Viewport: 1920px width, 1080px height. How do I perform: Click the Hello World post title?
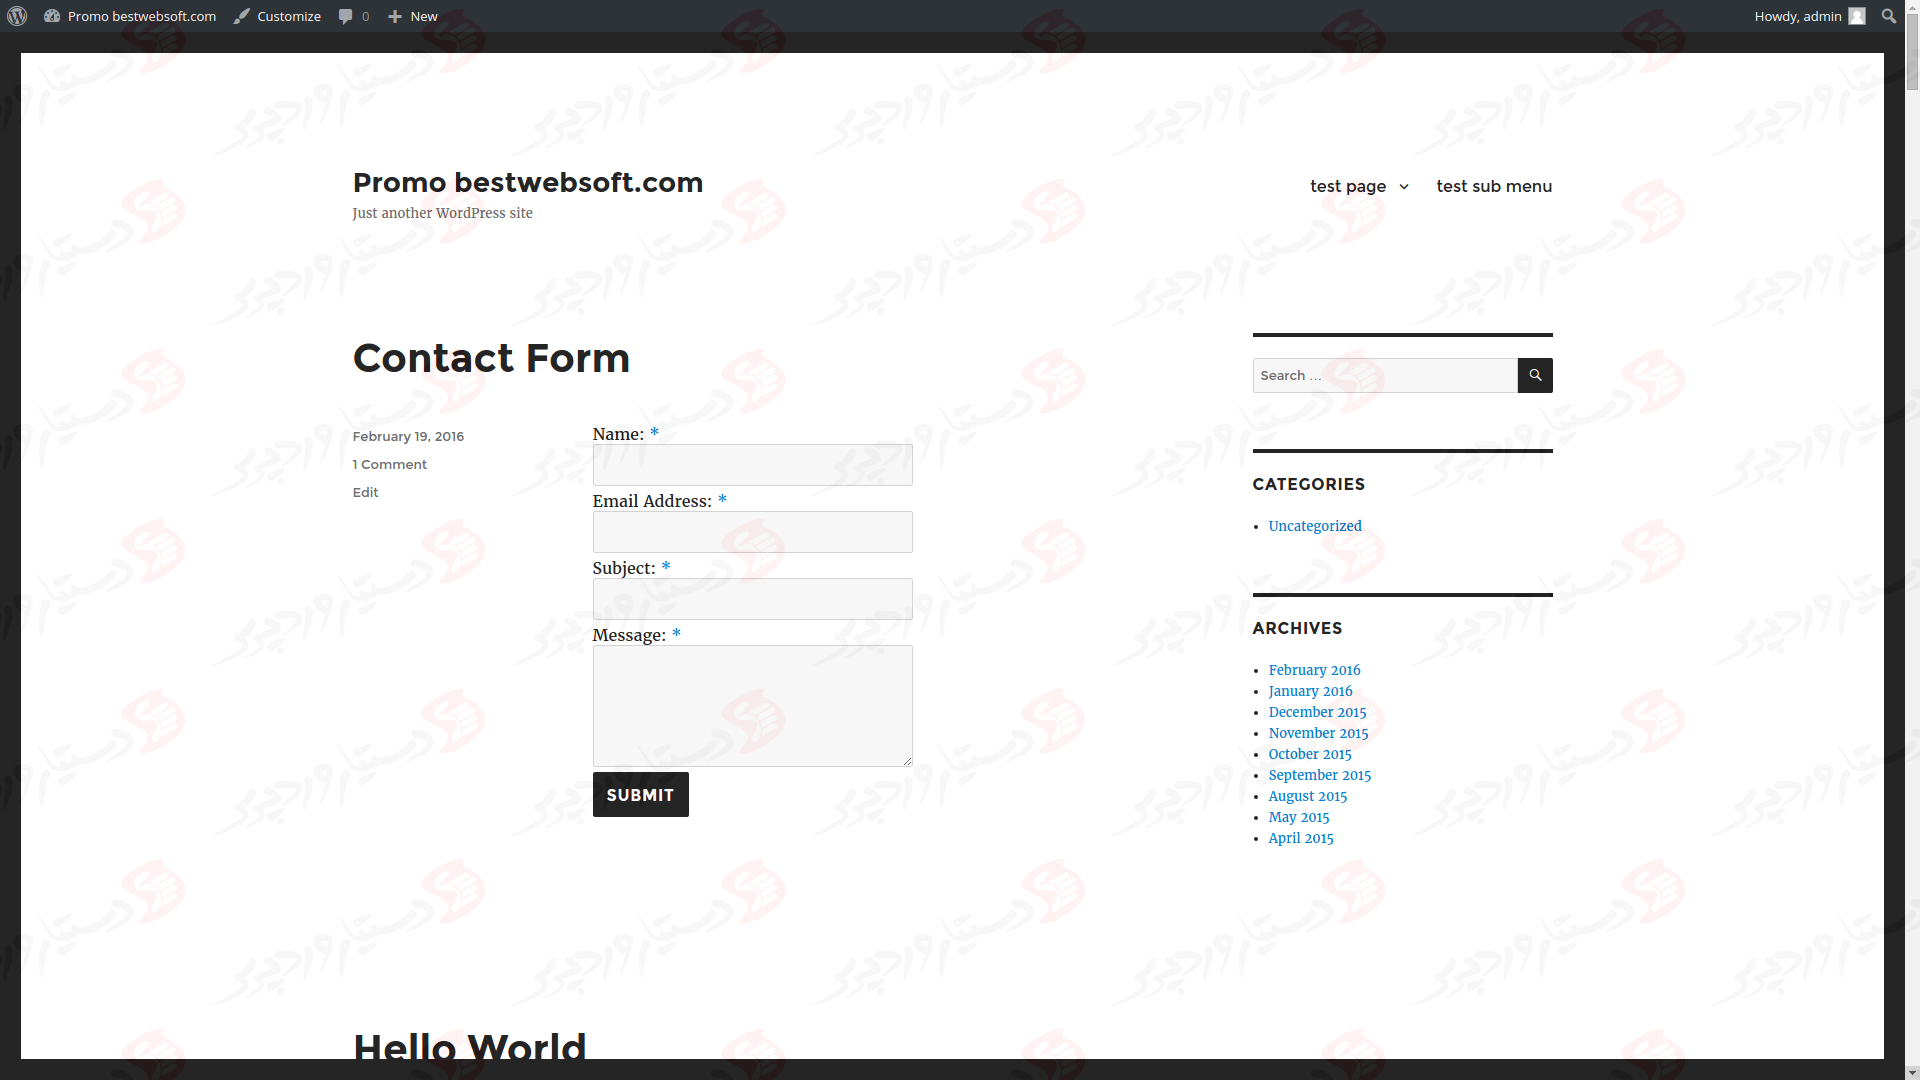coord(469,1048)
